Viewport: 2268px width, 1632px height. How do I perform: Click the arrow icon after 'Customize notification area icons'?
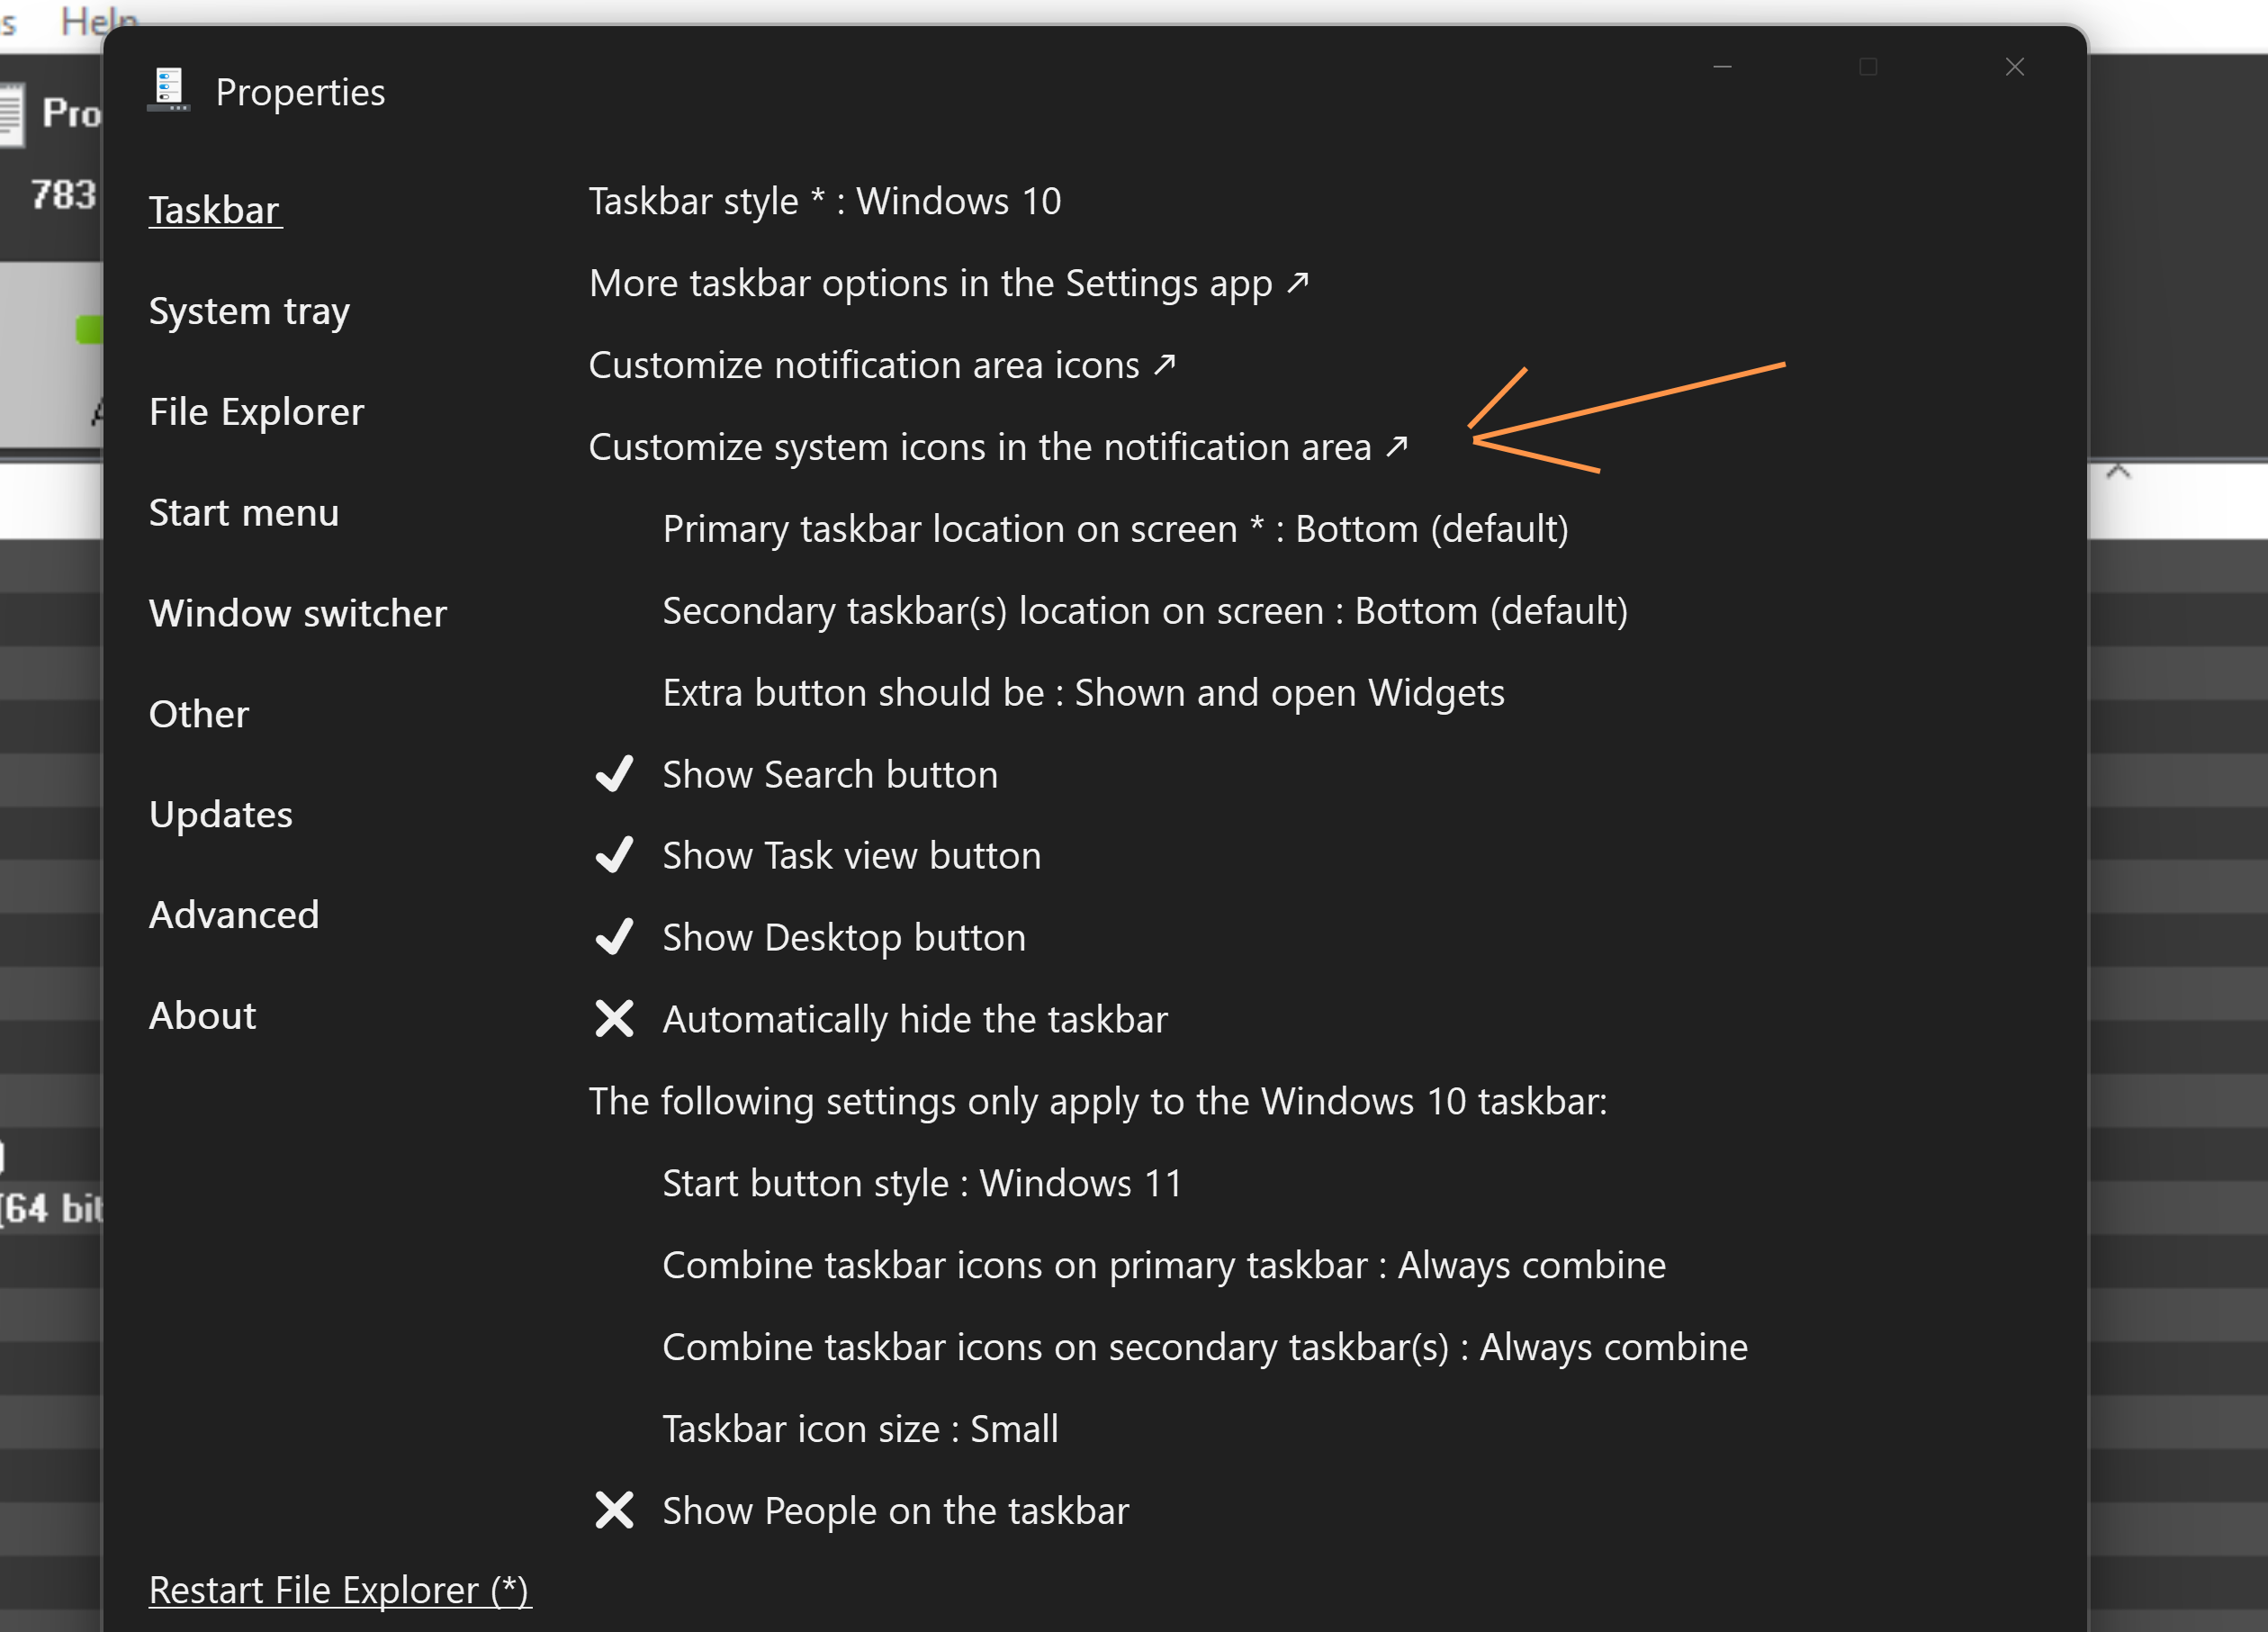pyautogui.click(x=1165, y=365)
